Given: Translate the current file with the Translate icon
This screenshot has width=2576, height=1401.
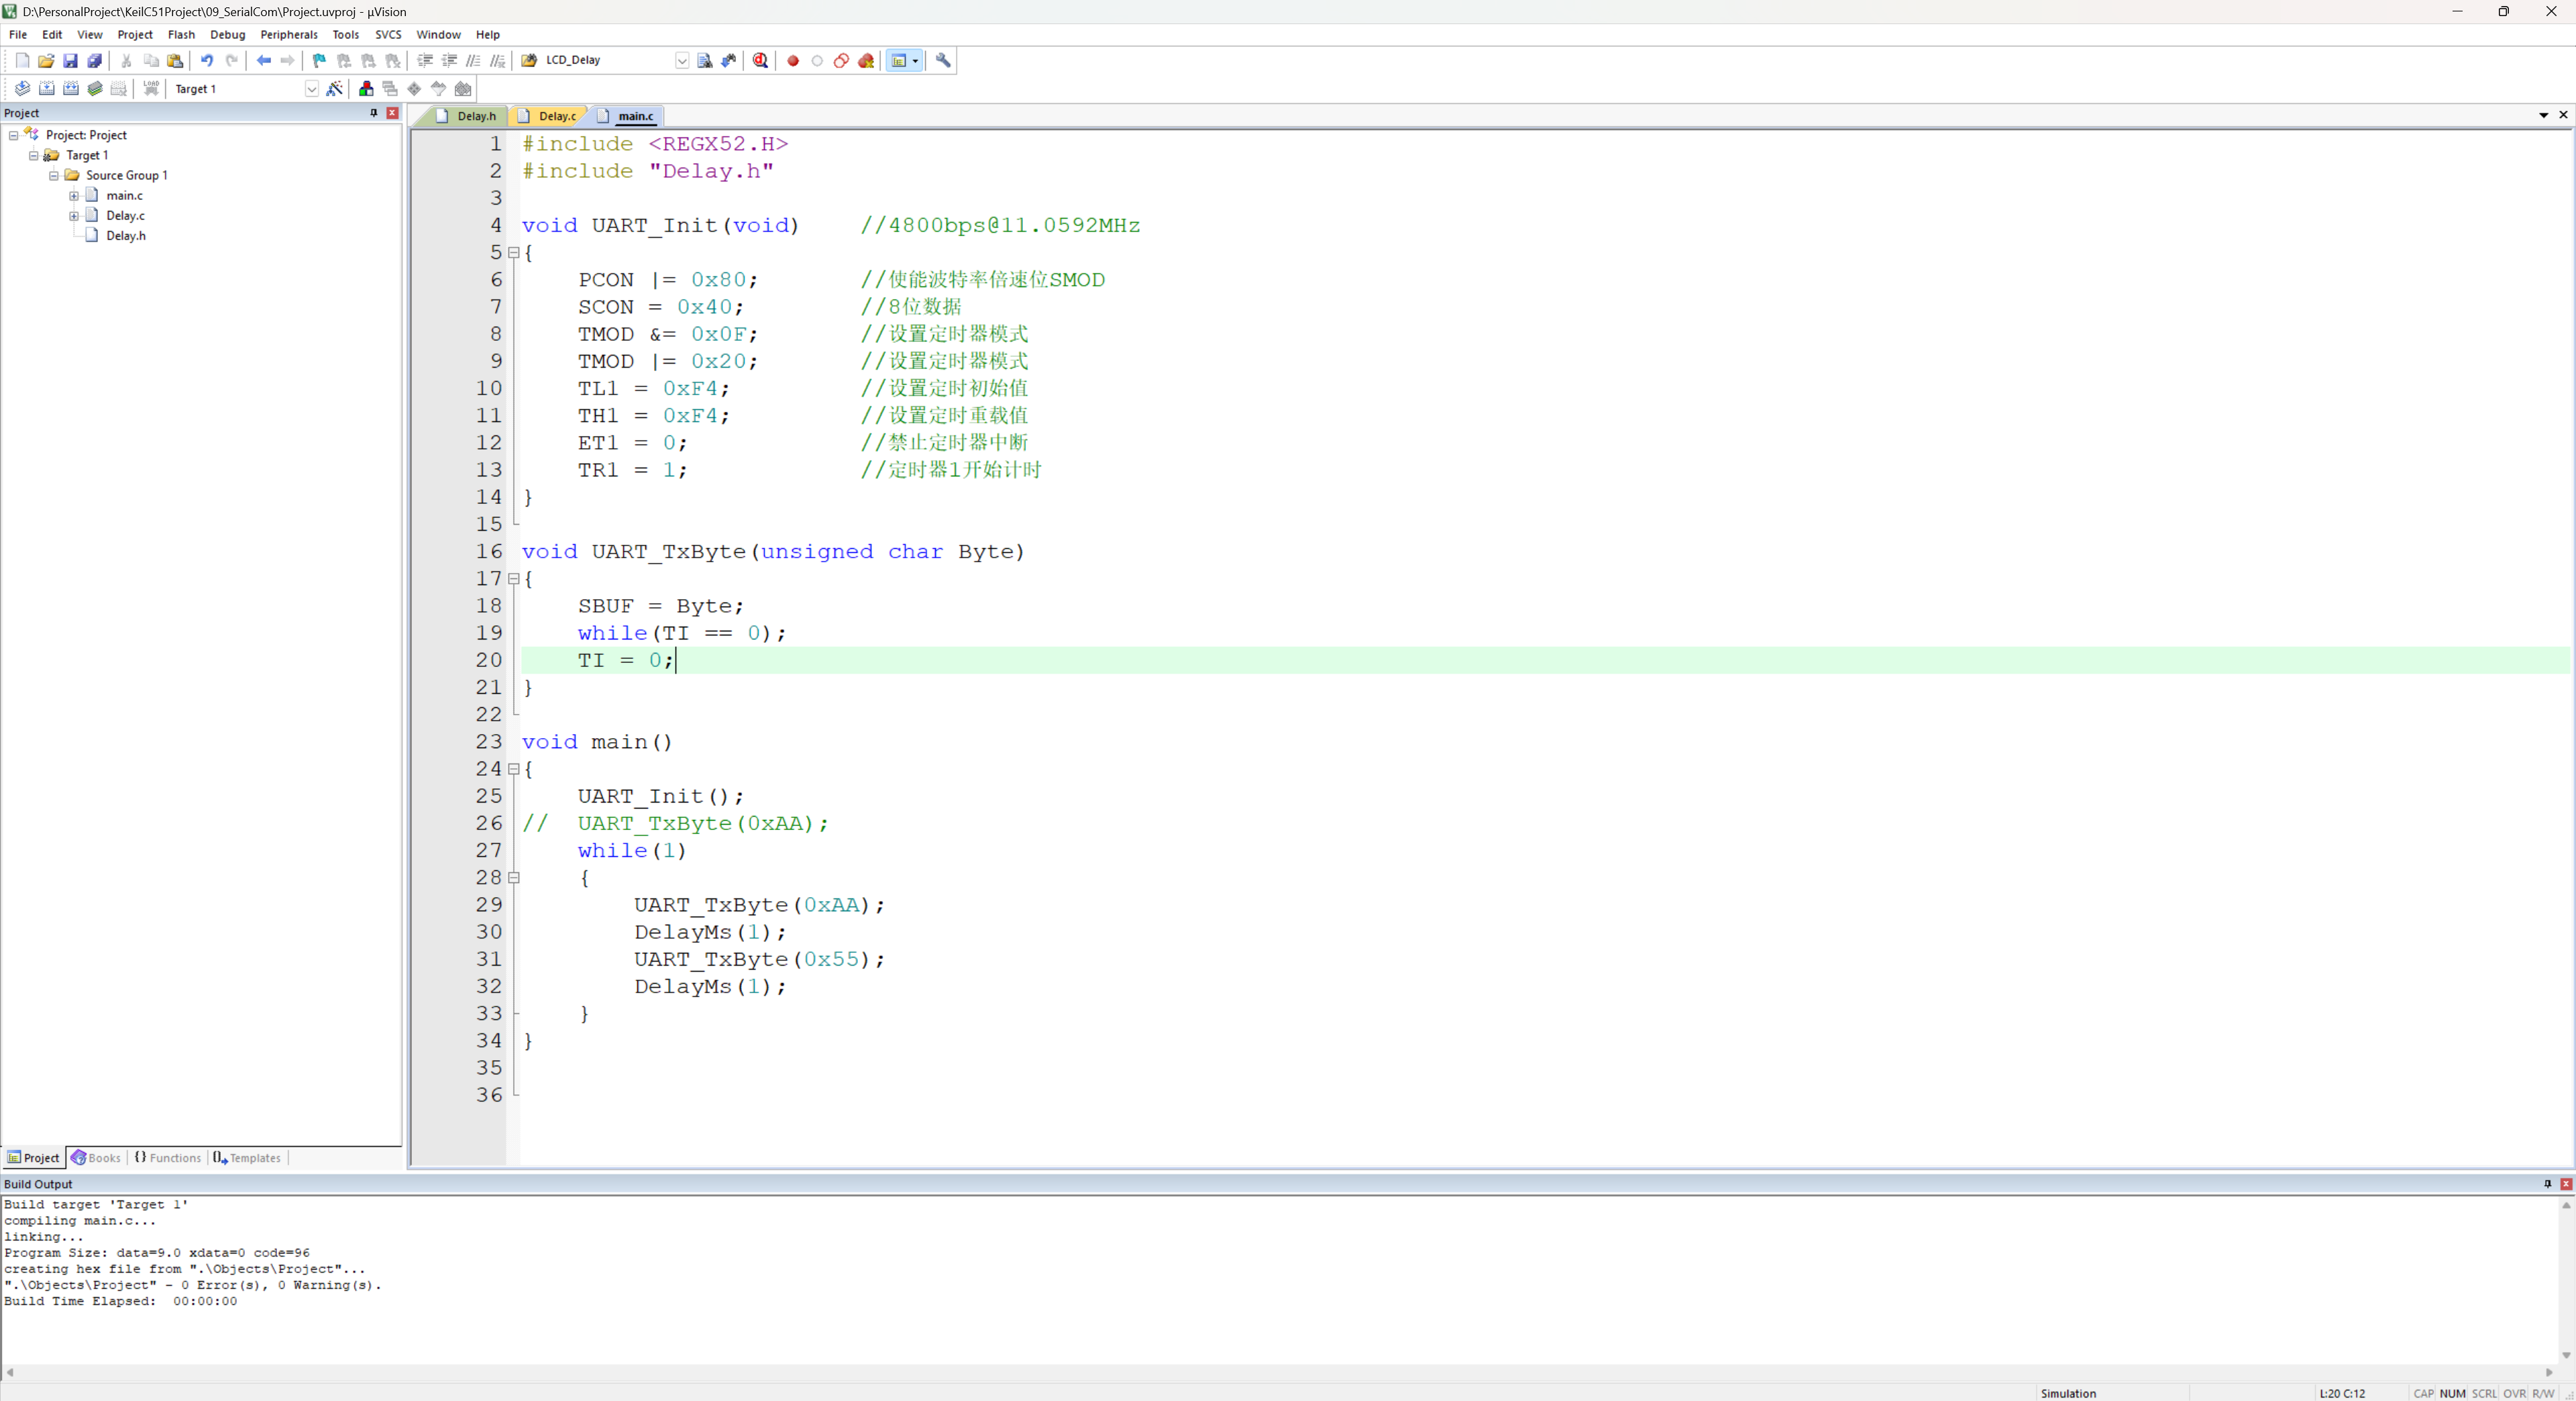Looking at the screenshot, I should pyautogui.click(x=22, y=88).
